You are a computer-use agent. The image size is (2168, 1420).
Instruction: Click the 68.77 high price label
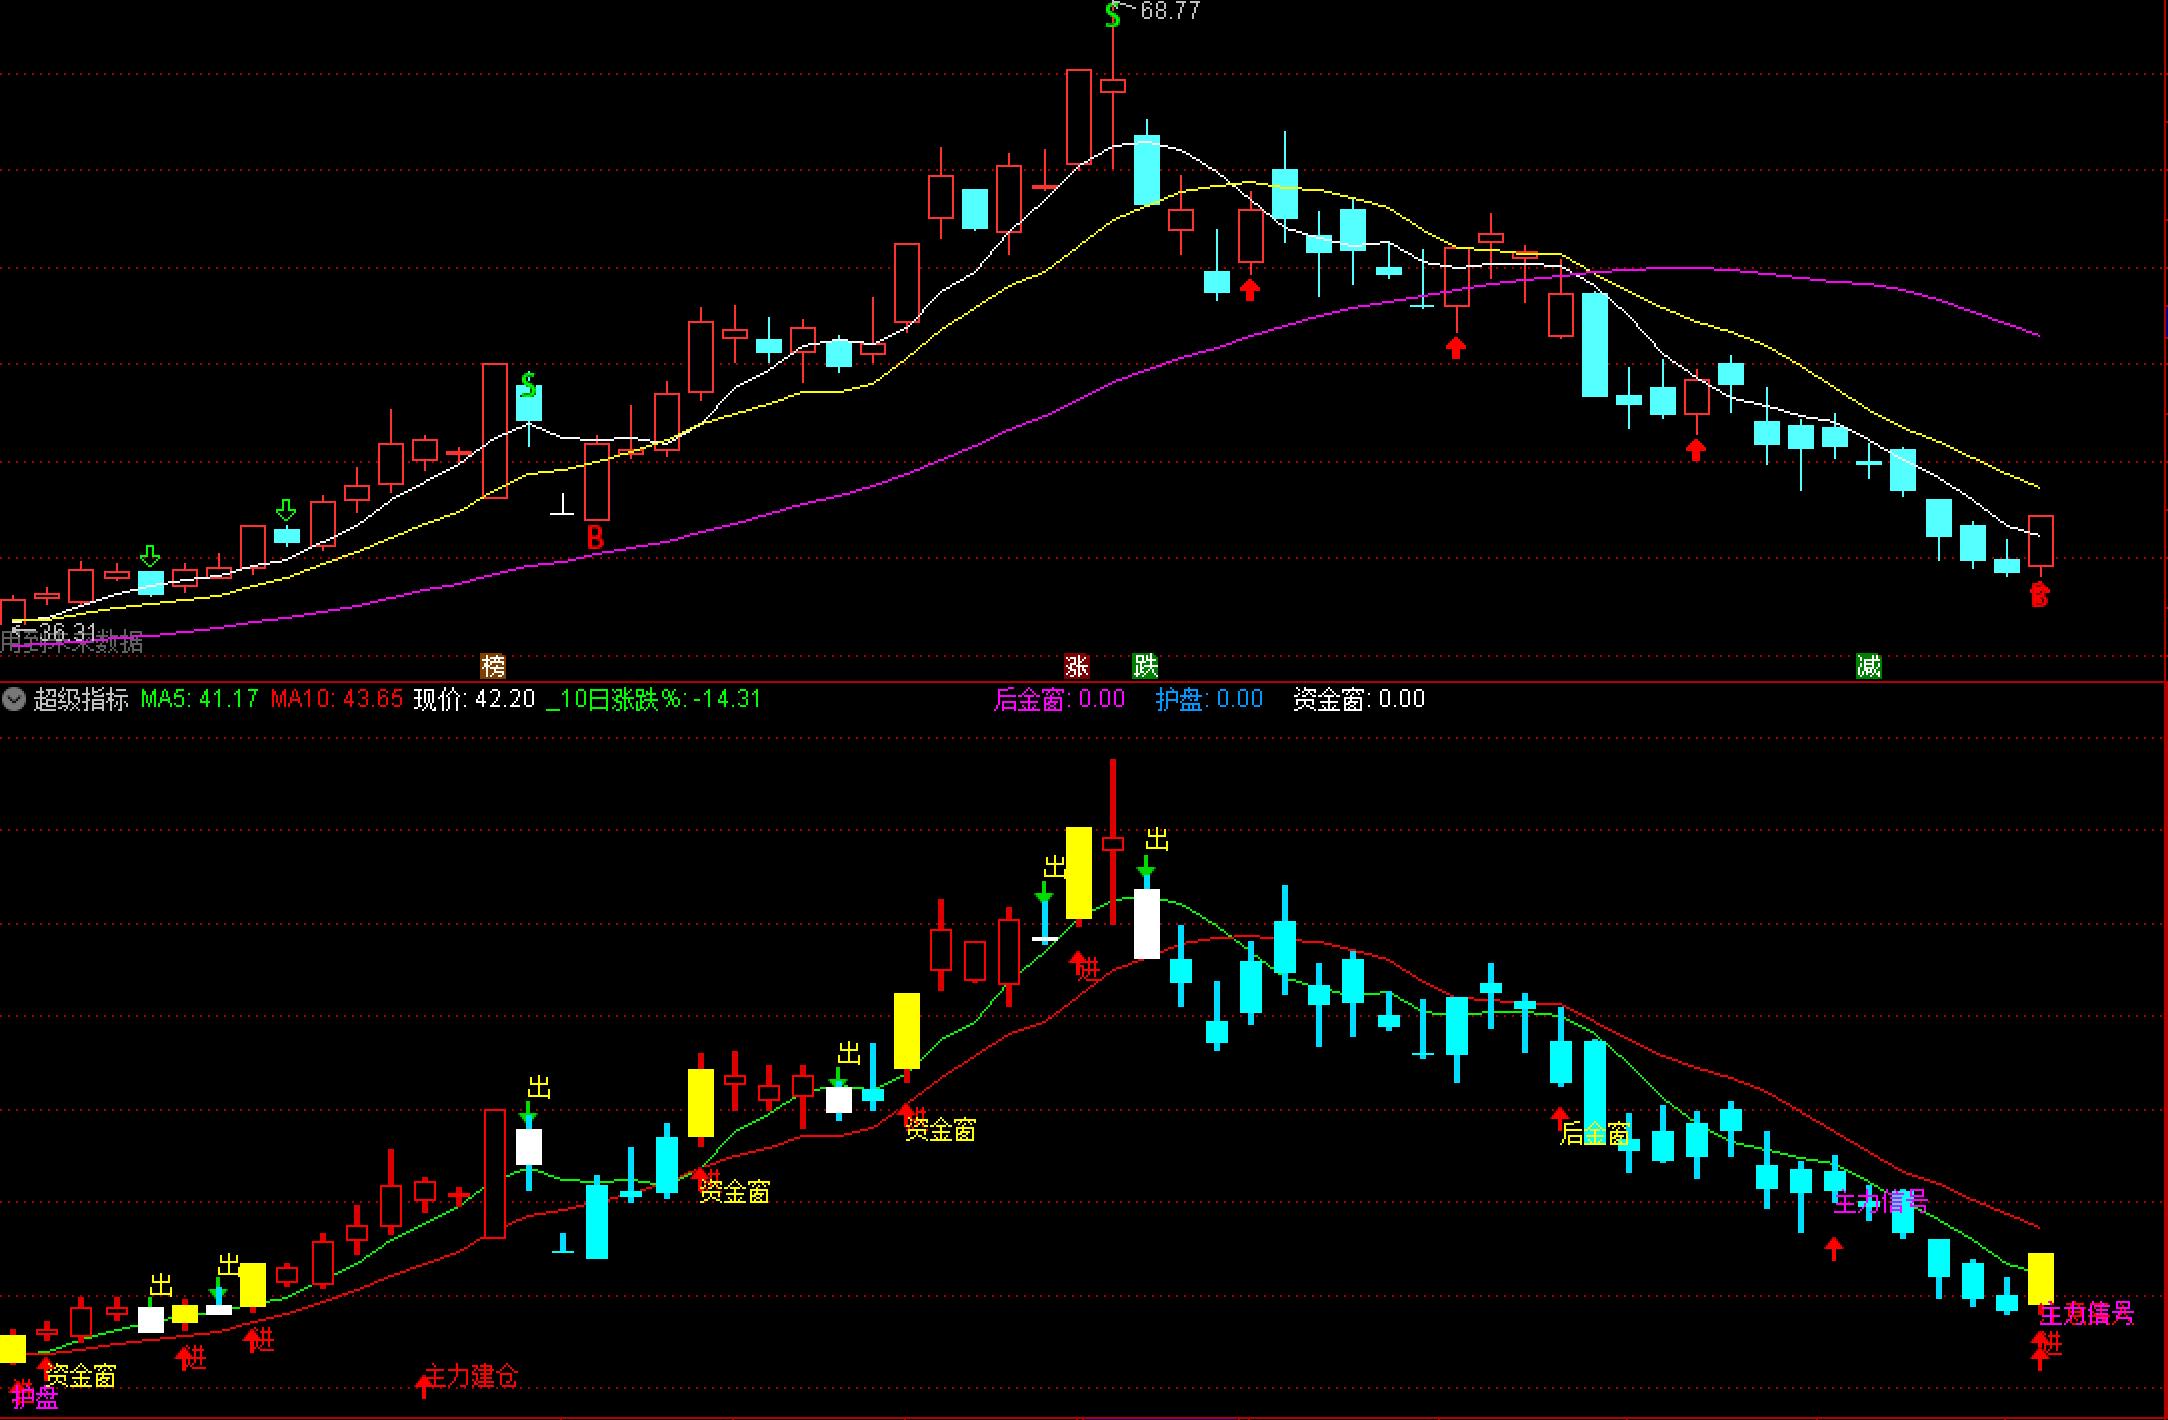point(1169,12)
